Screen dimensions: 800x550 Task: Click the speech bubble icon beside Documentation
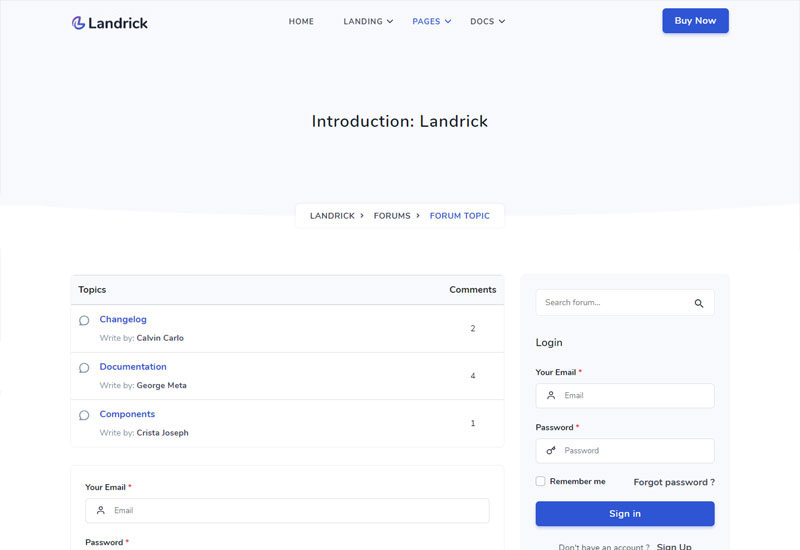[x=84, y=368]
